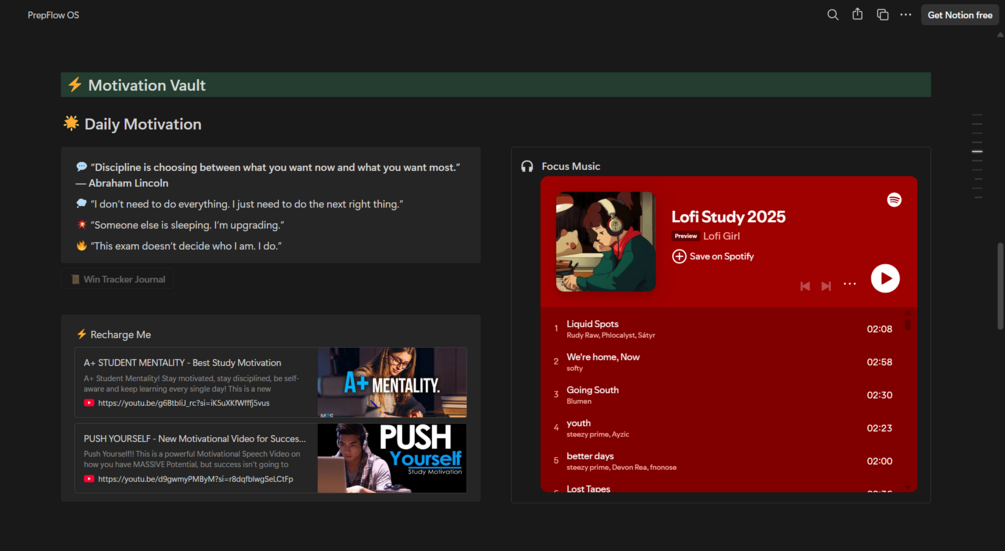Click the lightning icon beside Motivation Vault
The width and height of the screenshot is (1005, 551).
pyautogui.click(x=75, y=85)
